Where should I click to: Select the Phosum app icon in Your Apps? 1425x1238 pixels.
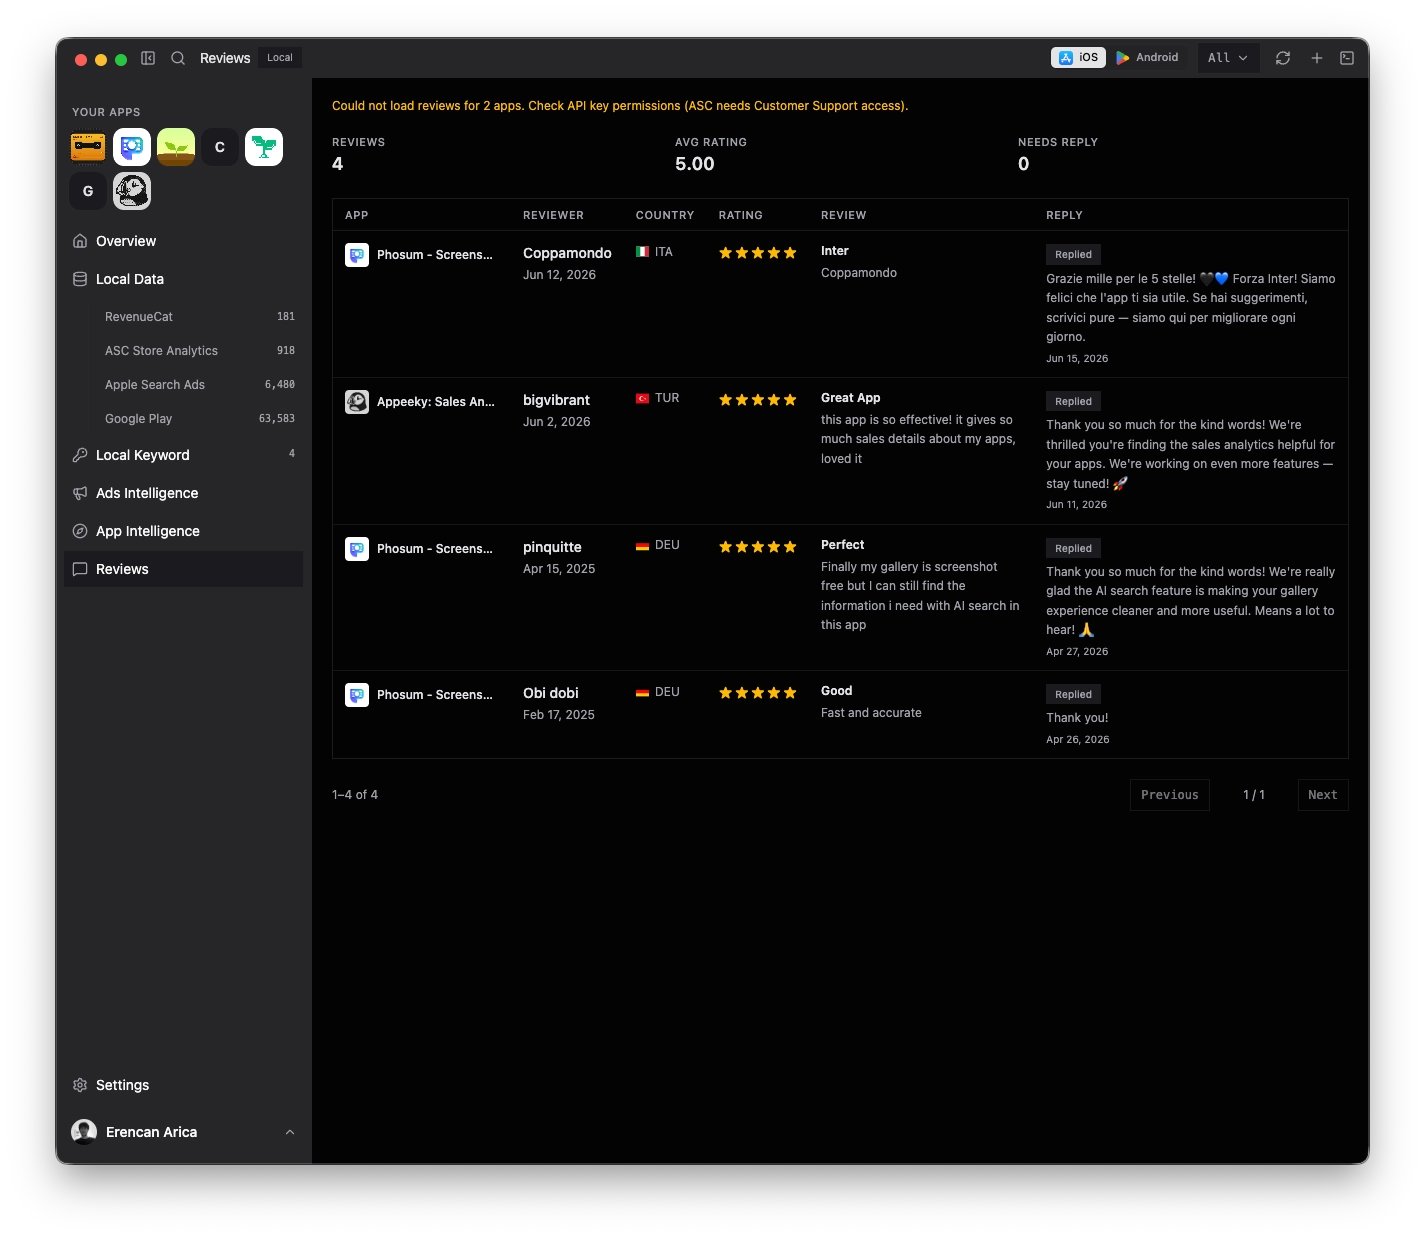pos(132,147)
